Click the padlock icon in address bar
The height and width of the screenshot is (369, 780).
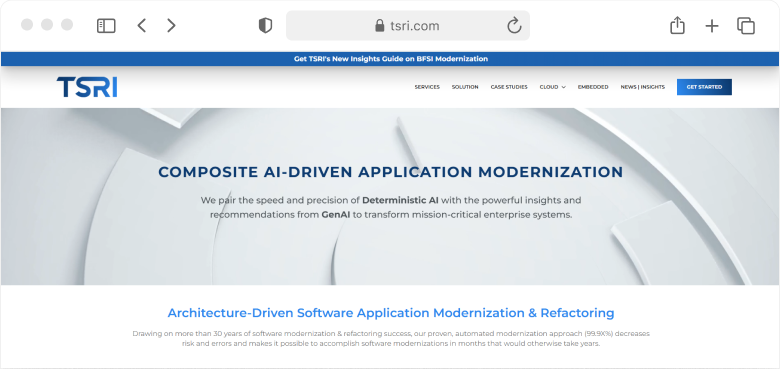pos(380,25)
